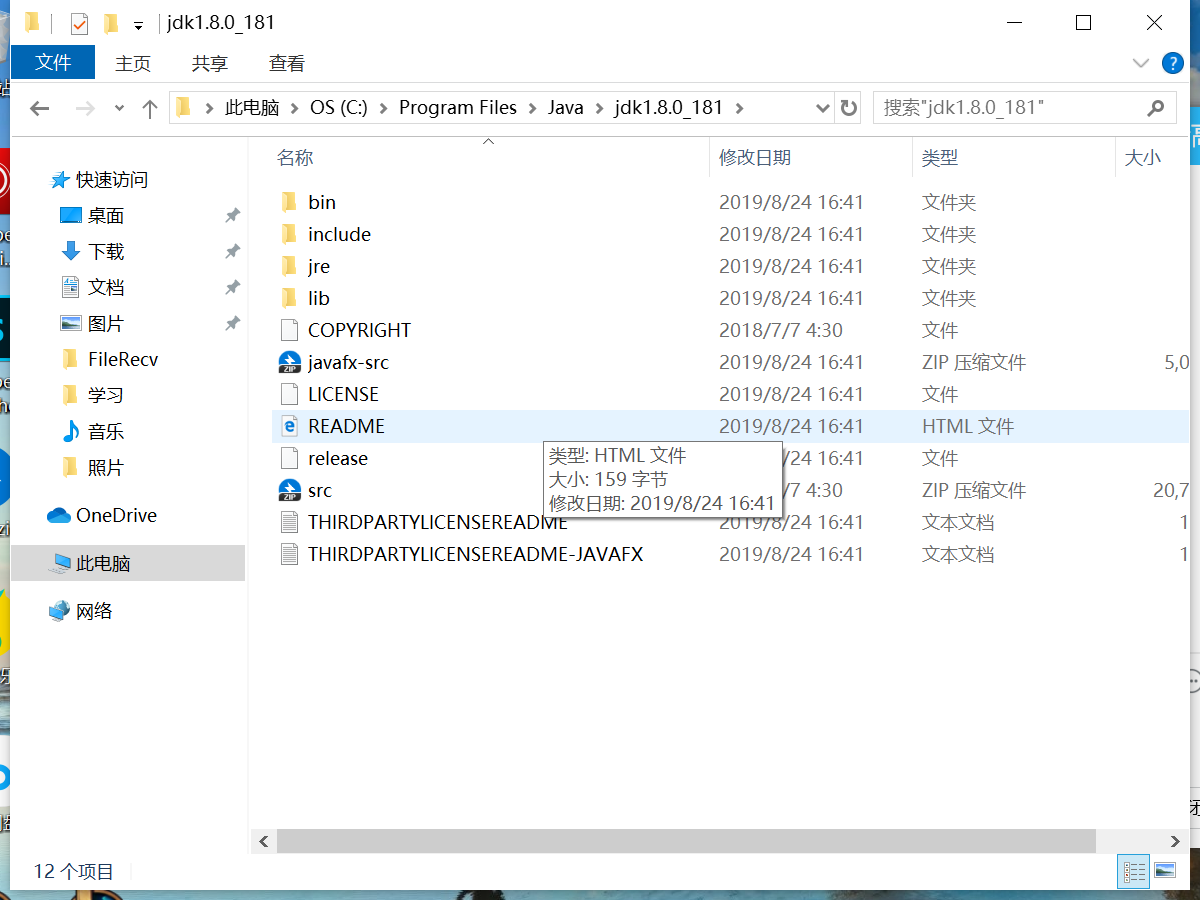Image resolution: width=1200 pixels, height=900 pixels.
Task: Go up one folder level arrow
Action: (x=150, y=108)
